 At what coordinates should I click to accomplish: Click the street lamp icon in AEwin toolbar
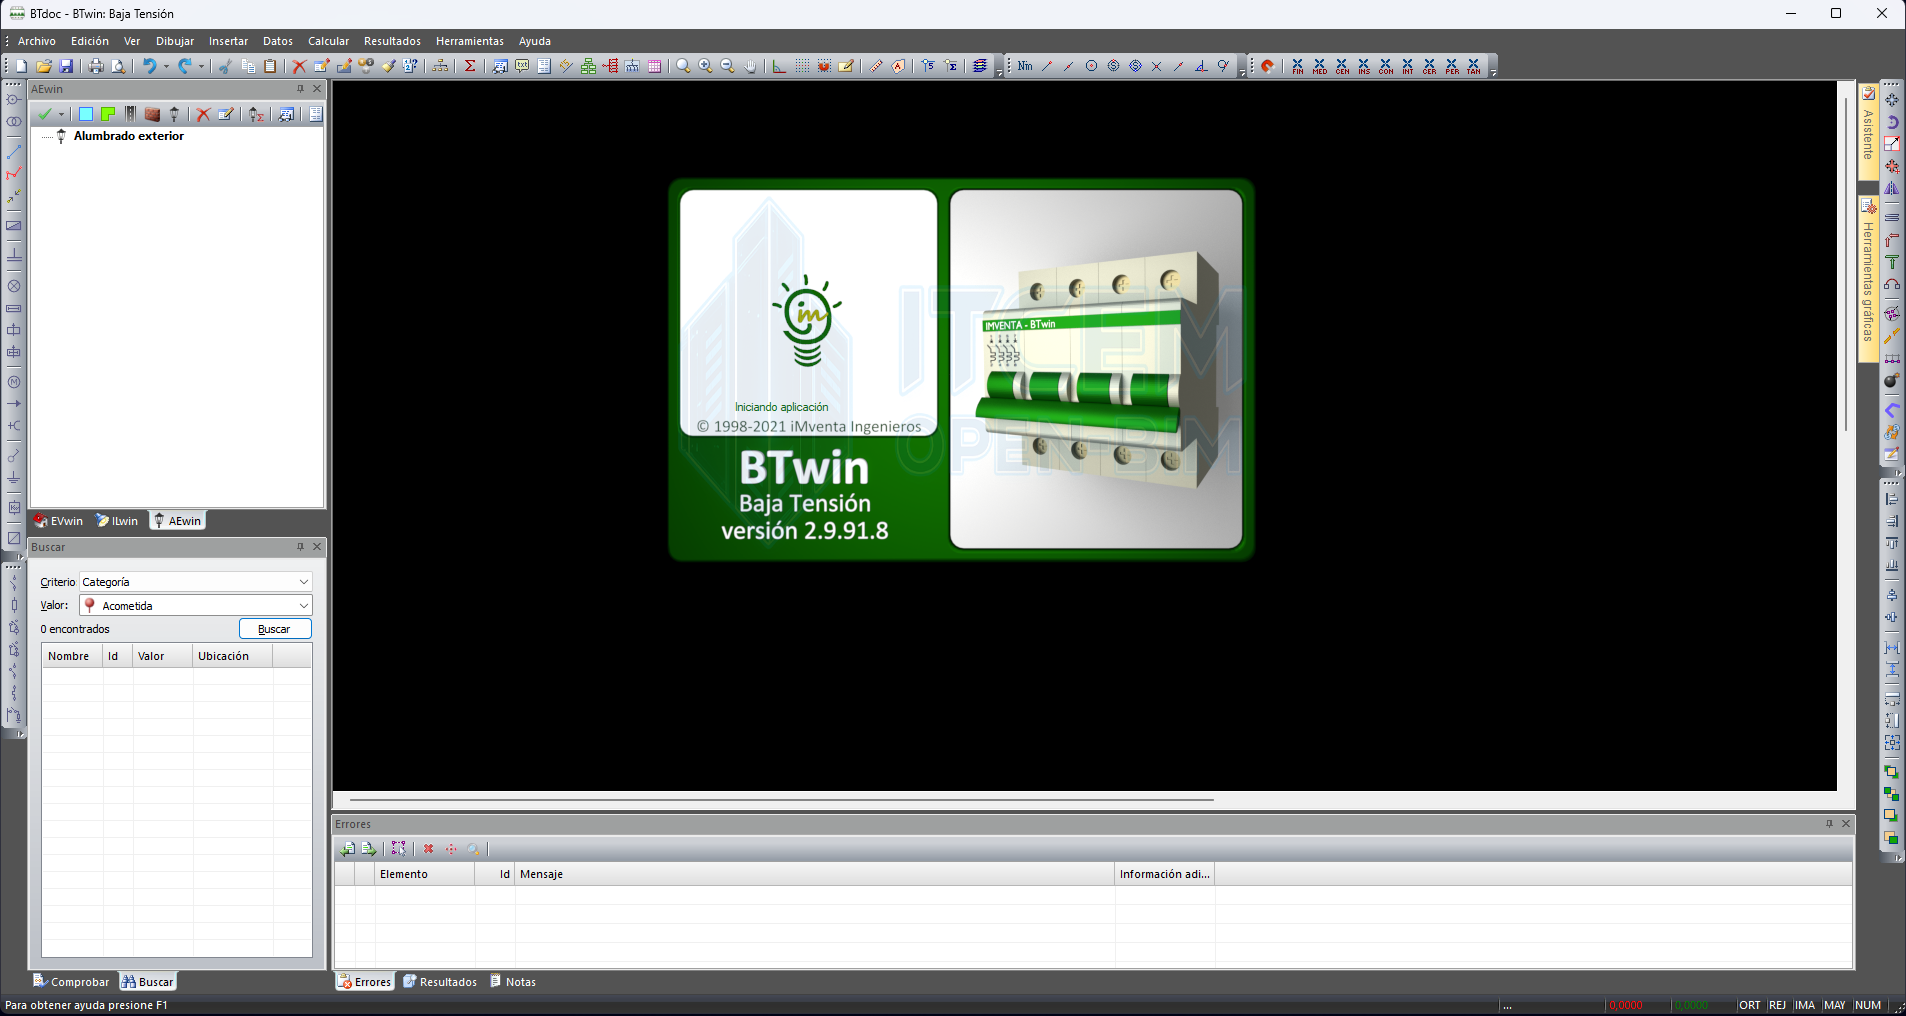click(174, 114)
